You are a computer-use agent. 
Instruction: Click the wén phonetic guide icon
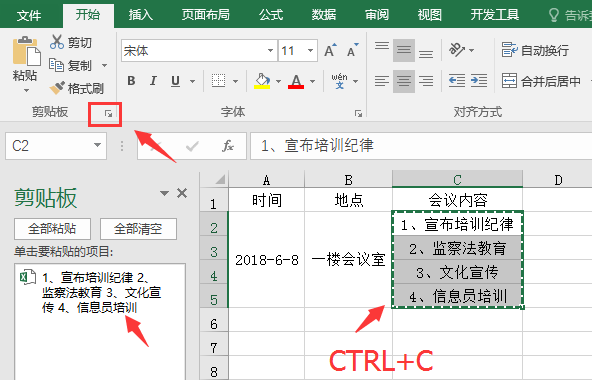pos(339,81)
